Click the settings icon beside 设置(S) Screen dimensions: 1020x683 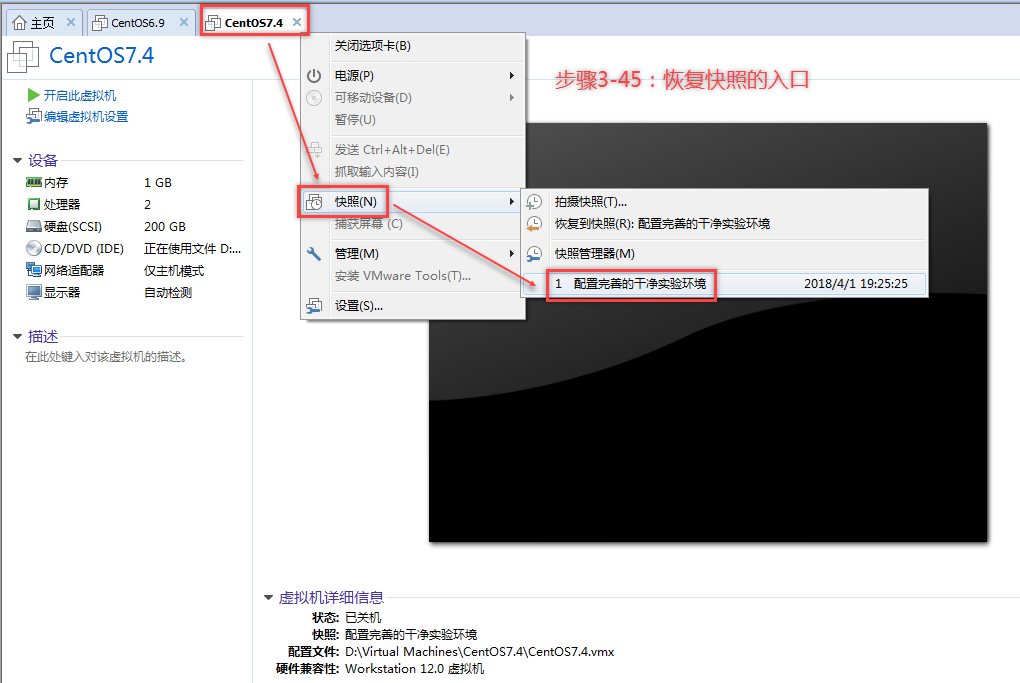click(x=314, y=305)
